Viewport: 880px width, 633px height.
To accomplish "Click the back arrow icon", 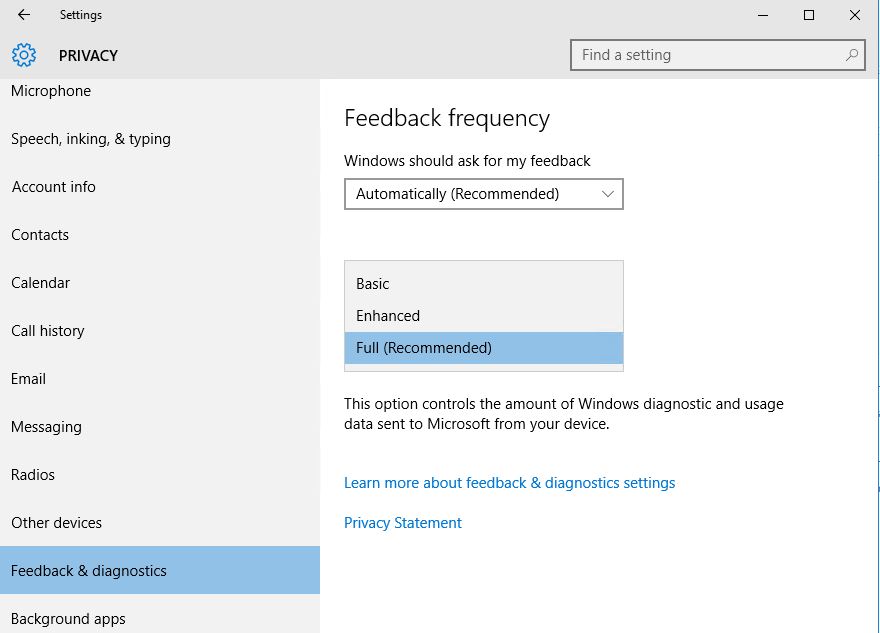I will click(x=24, y=15).
